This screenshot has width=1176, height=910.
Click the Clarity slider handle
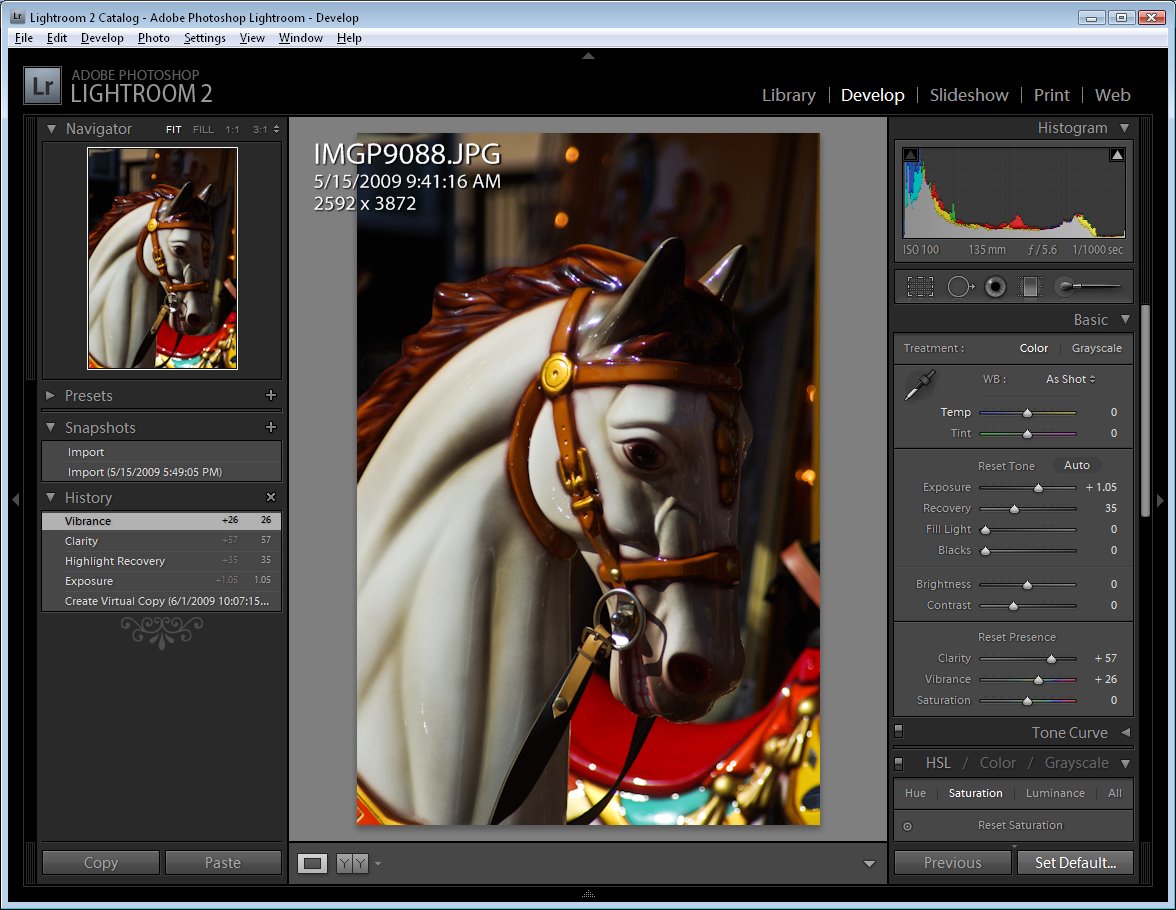(x=1051, y=659)
